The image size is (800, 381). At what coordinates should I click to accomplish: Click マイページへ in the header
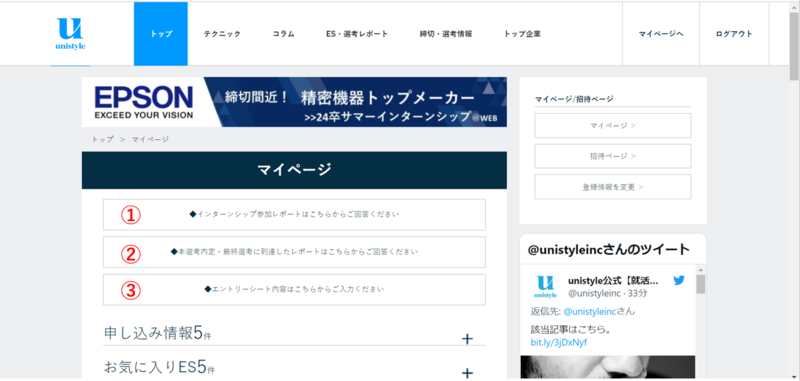(x=661, y=34)
